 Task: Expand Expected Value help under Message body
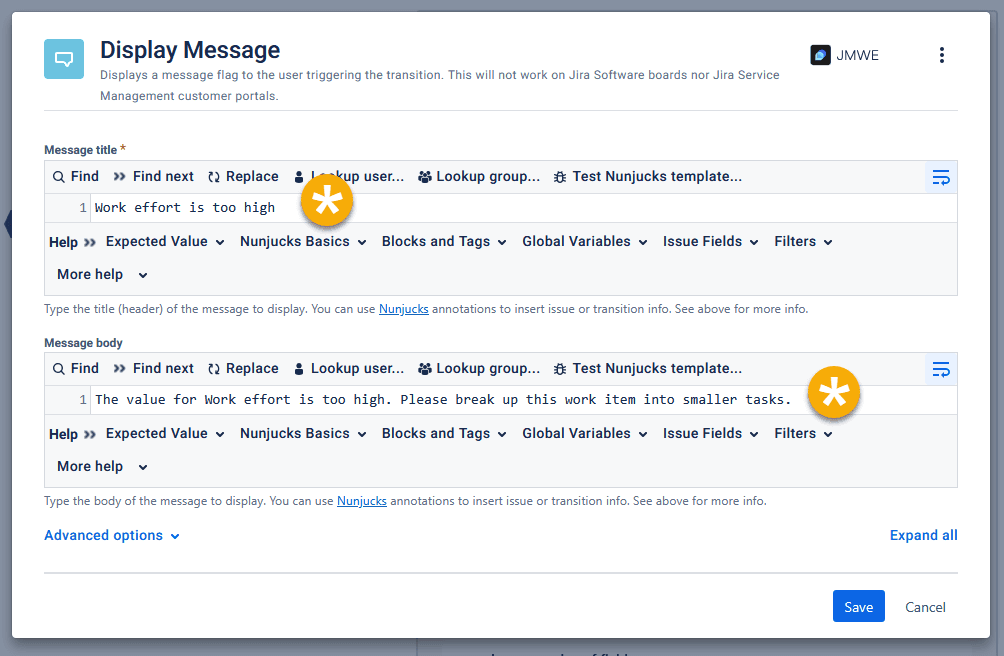pyautogui.click(x=165, y=434)
